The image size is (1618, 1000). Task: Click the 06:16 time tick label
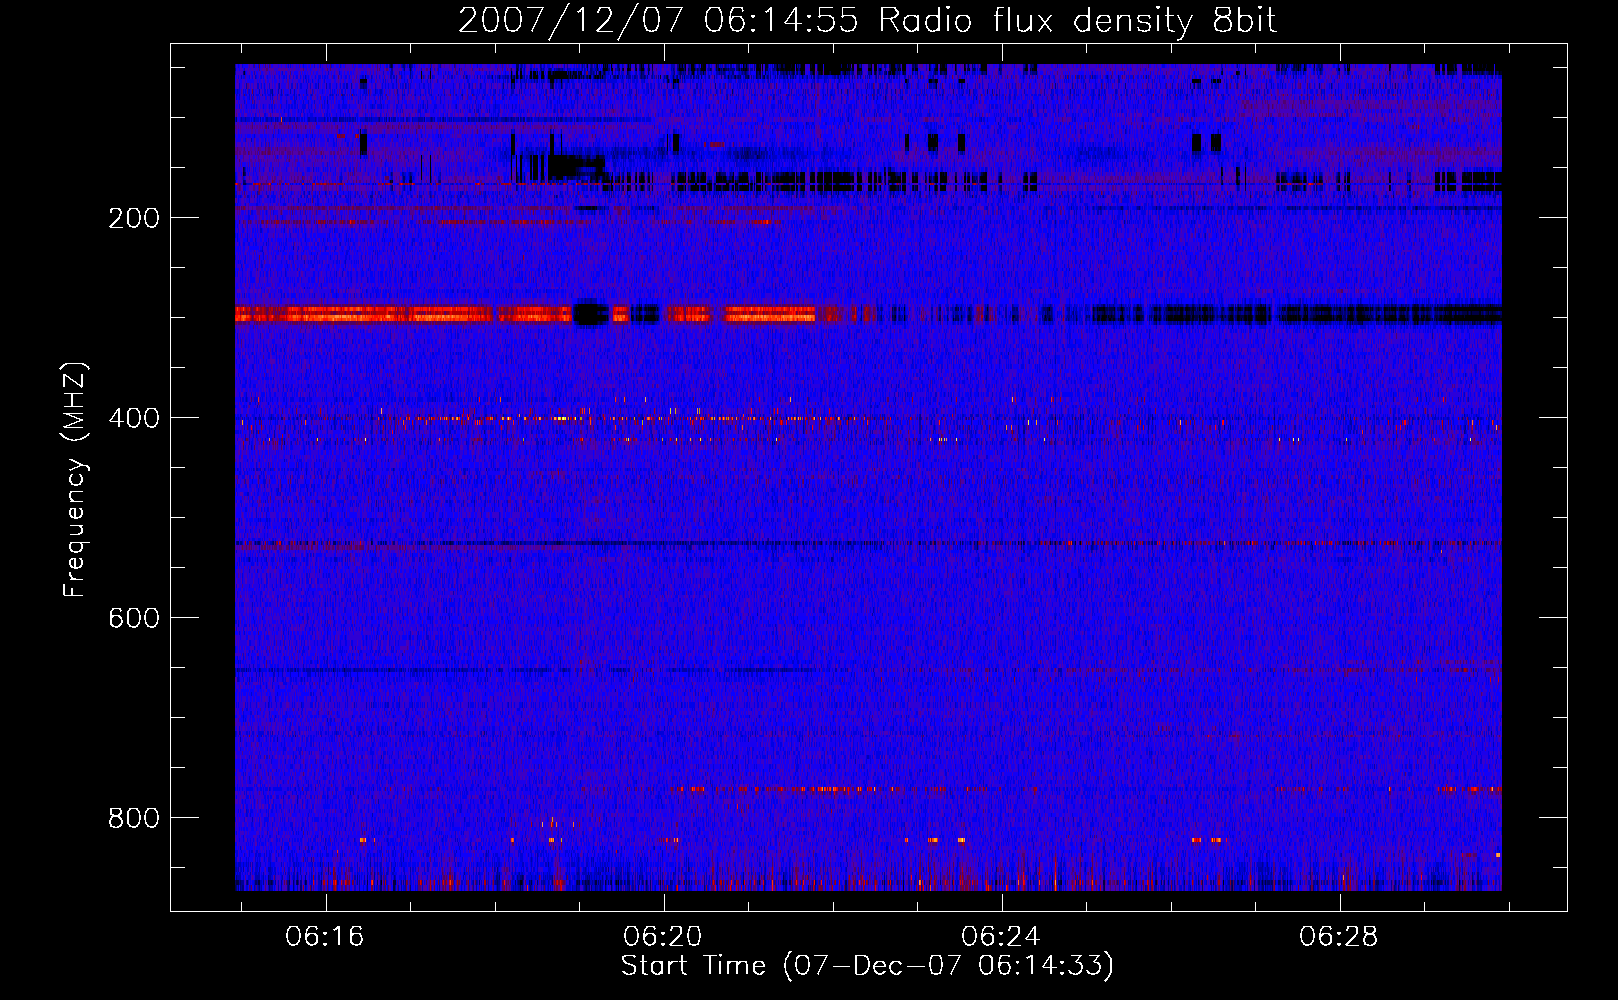[x=325, y=937]
